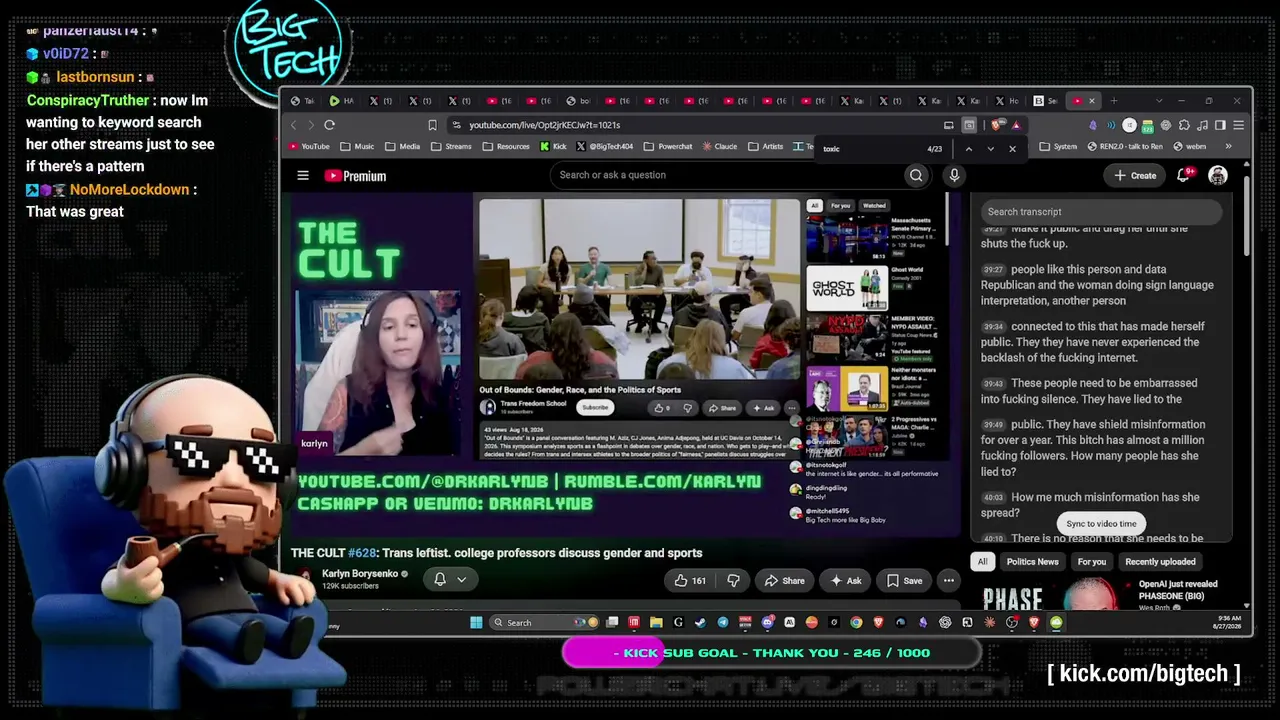1280x720 pixels.
Task: Select the All chip below the transcript
Action: pos(982,562)
